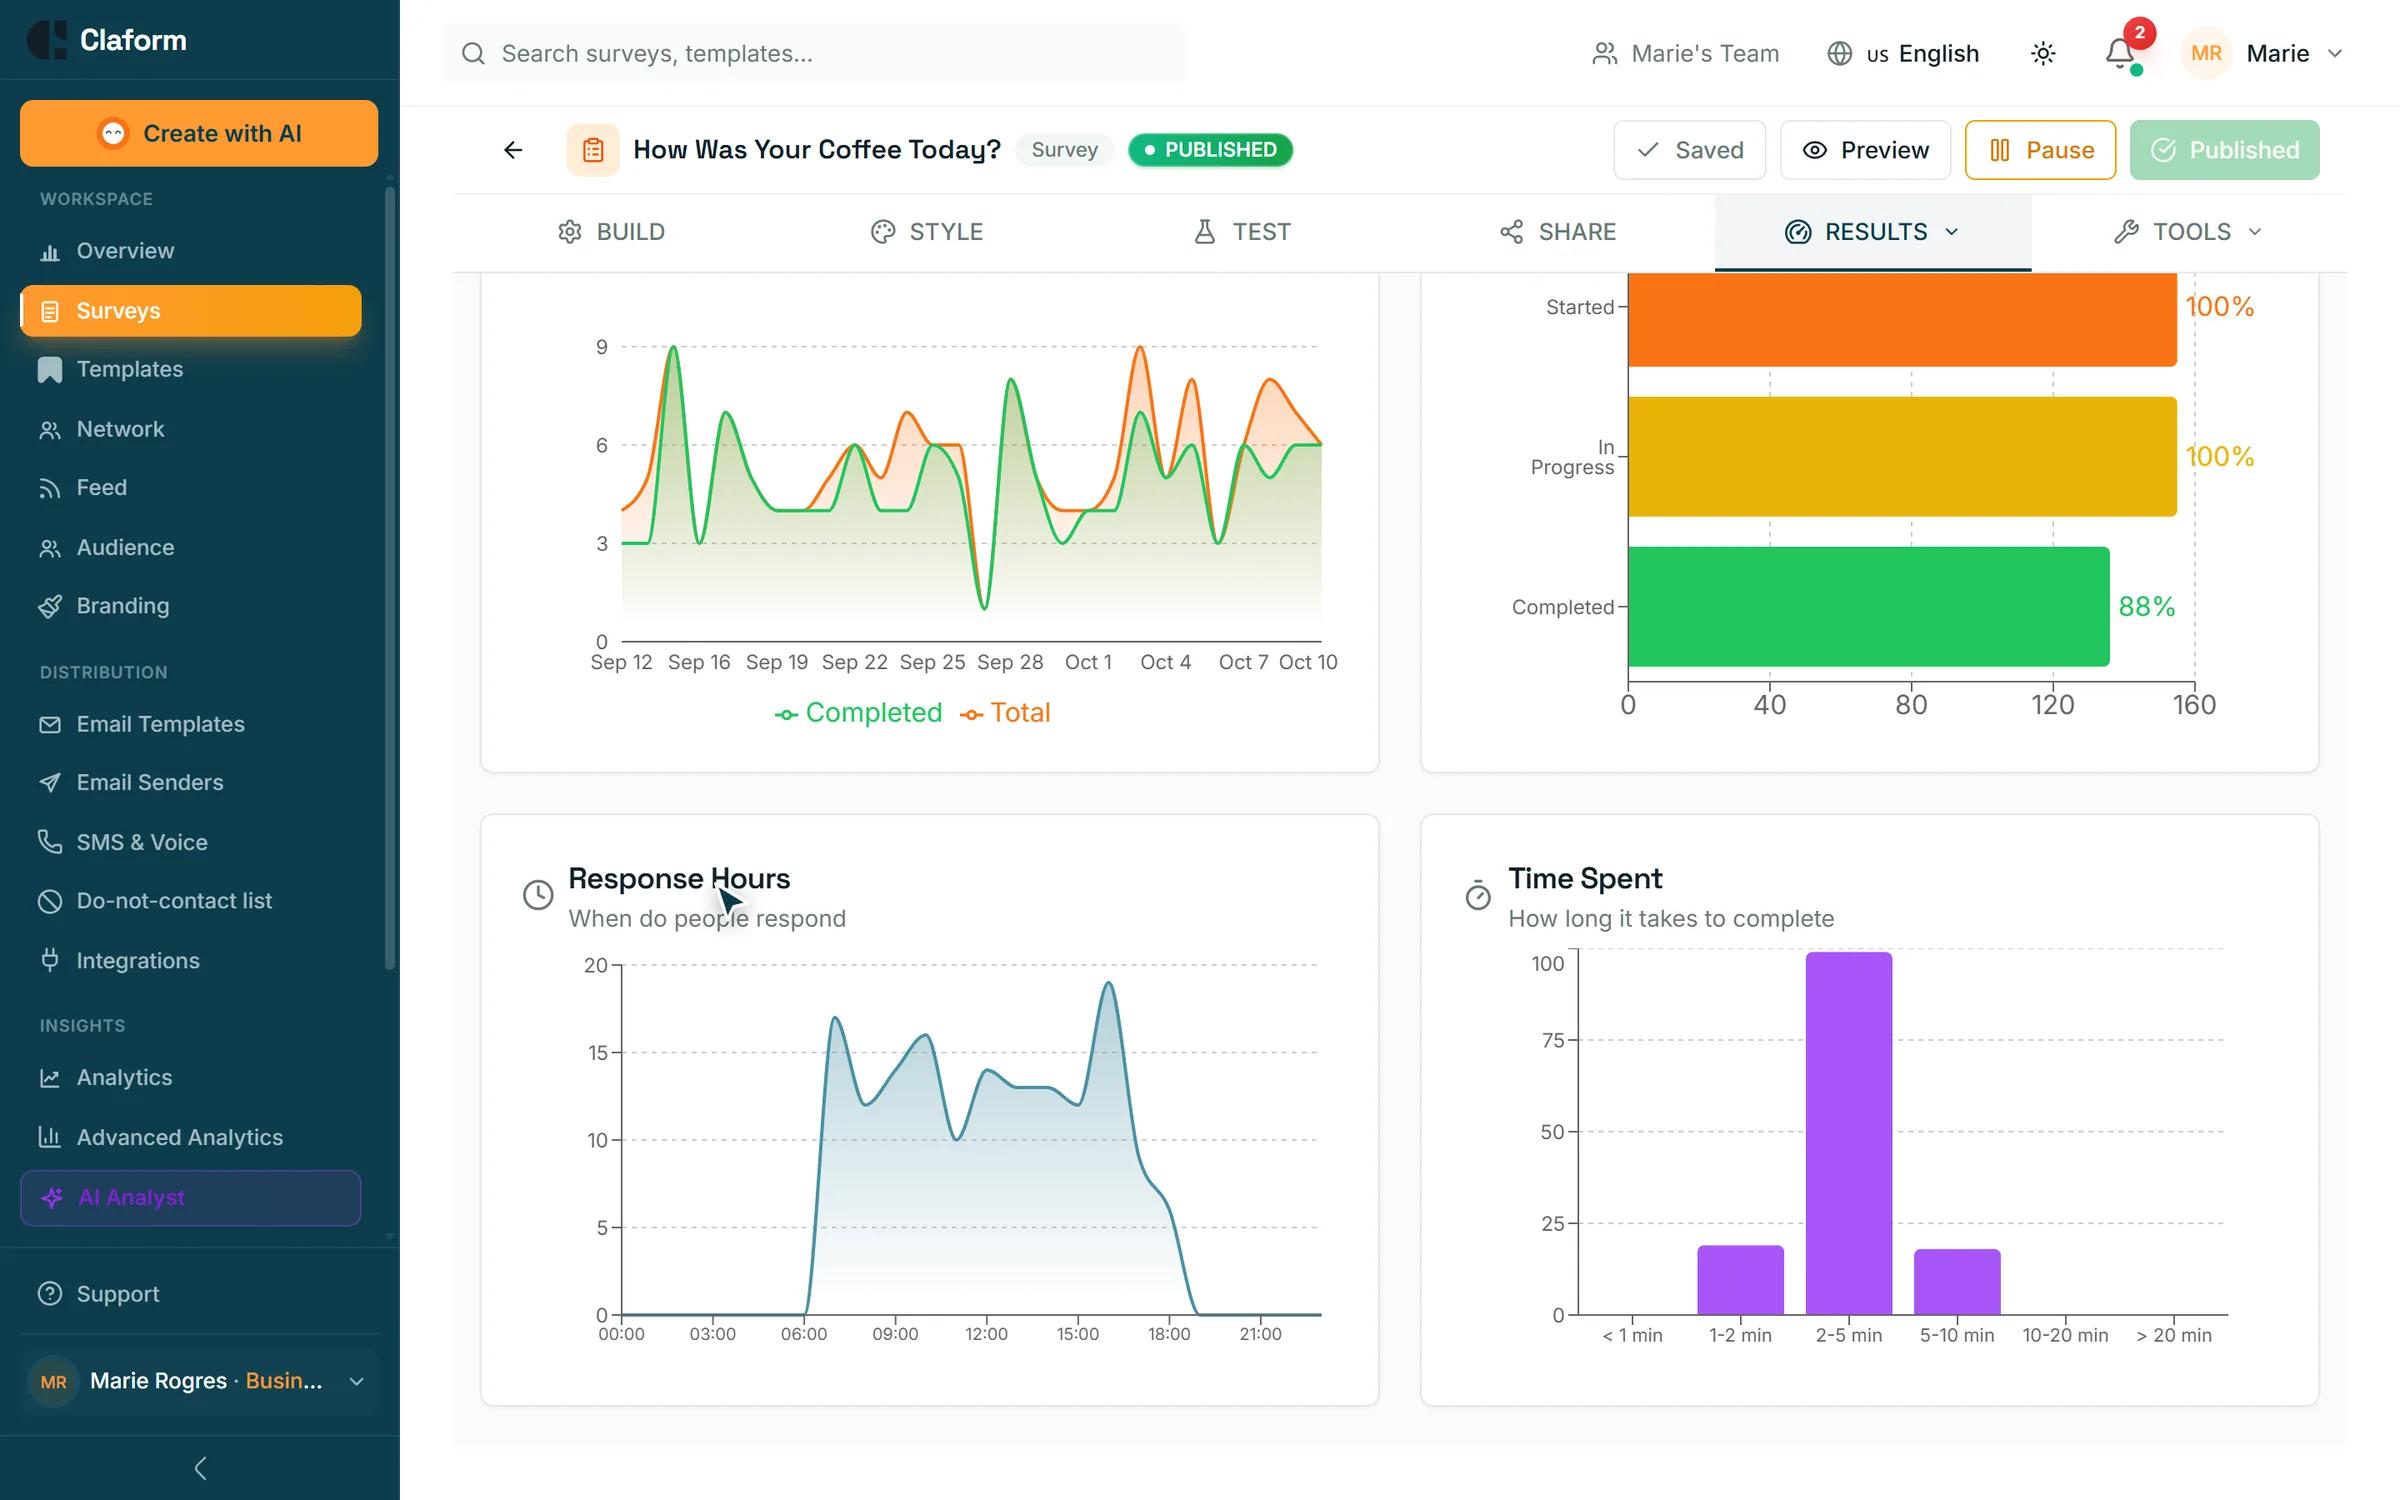Screen dimensions: 2400x1500
Task: Open Email Templates
Action: pos(190,724)
